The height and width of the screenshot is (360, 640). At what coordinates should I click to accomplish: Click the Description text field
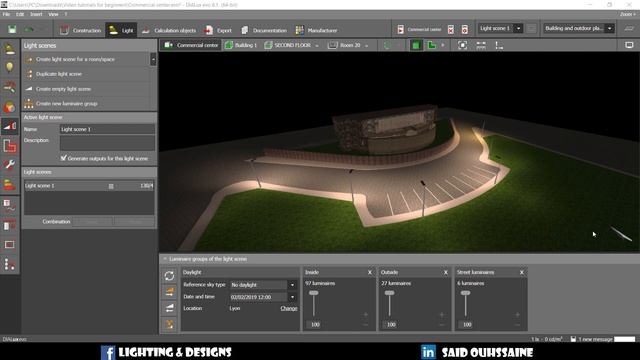point(107,143)
